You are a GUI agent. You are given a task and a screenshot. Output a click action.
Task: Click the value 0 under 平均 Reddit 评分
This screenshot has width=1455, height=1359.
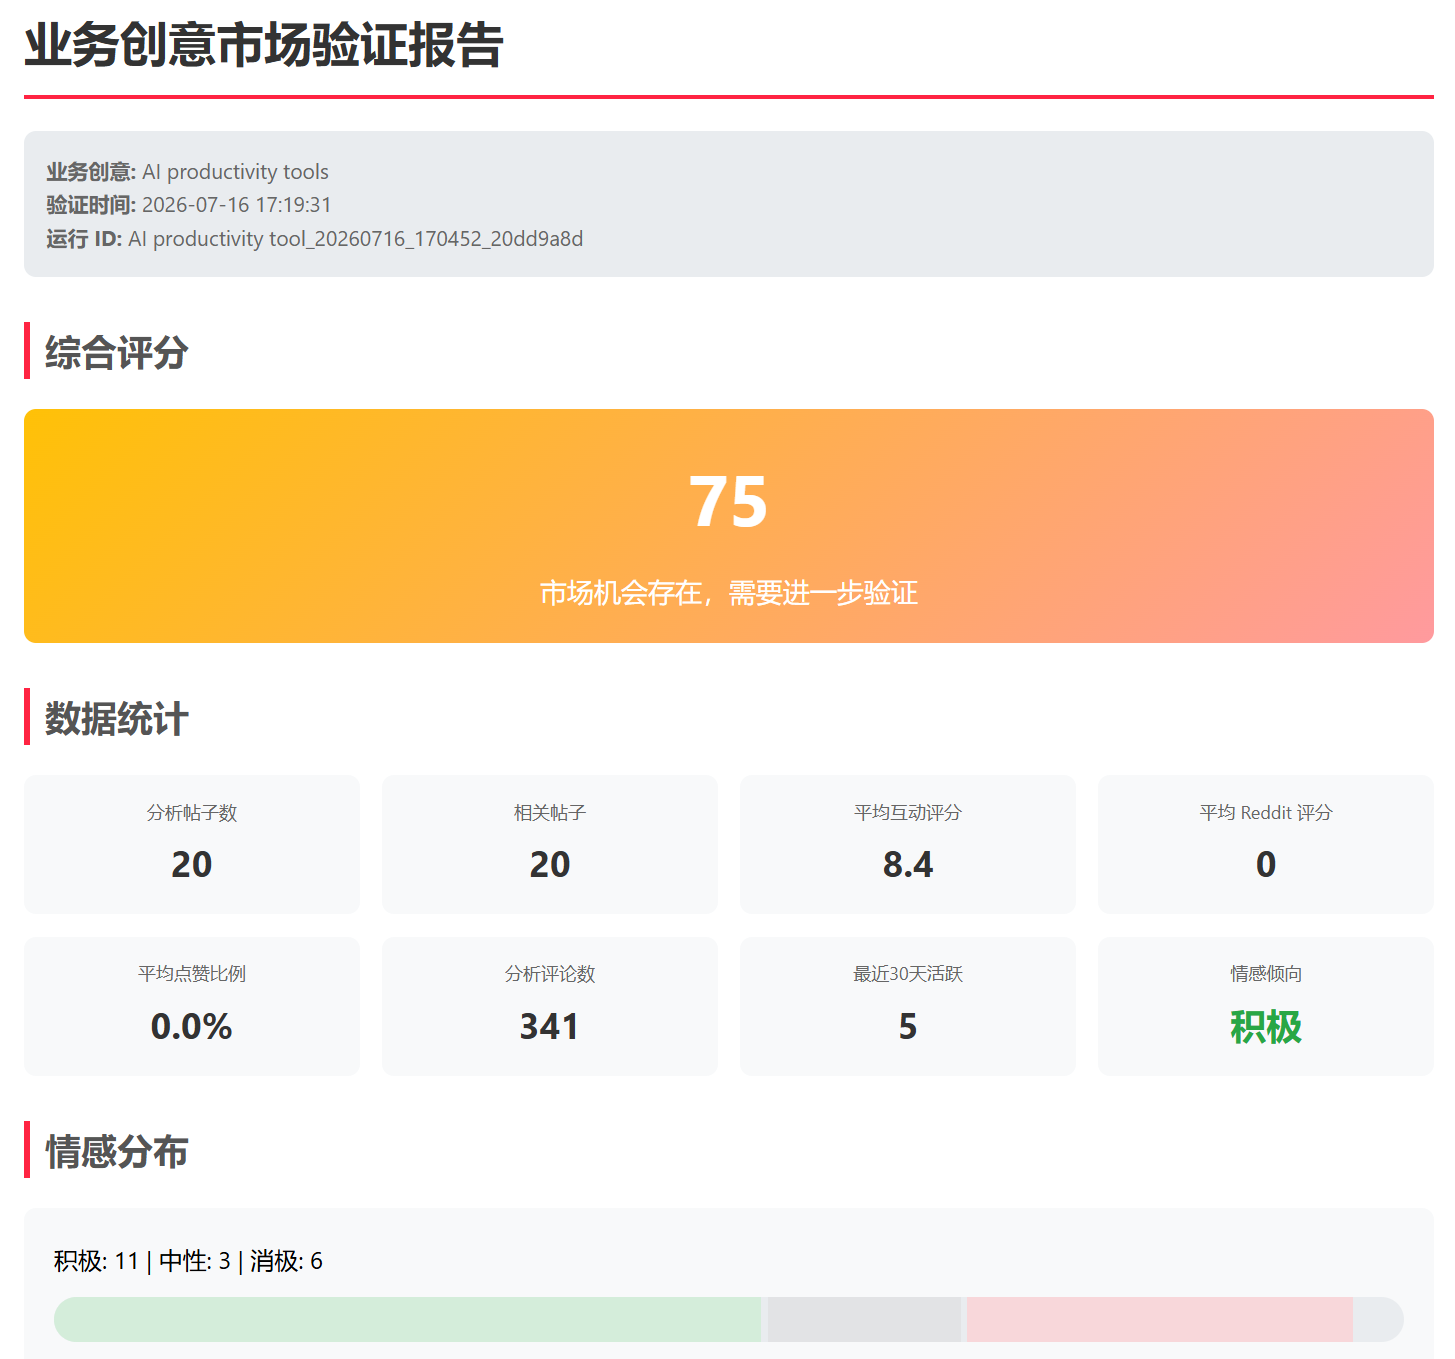(1266, 864)
